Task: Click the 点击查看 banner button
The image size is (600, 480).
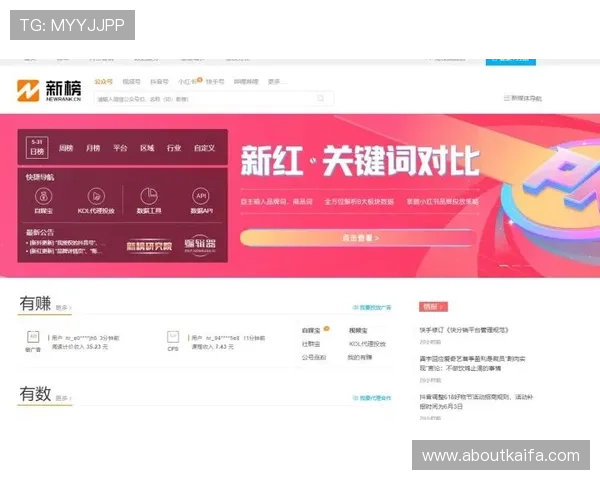Action: click(359, 238)
